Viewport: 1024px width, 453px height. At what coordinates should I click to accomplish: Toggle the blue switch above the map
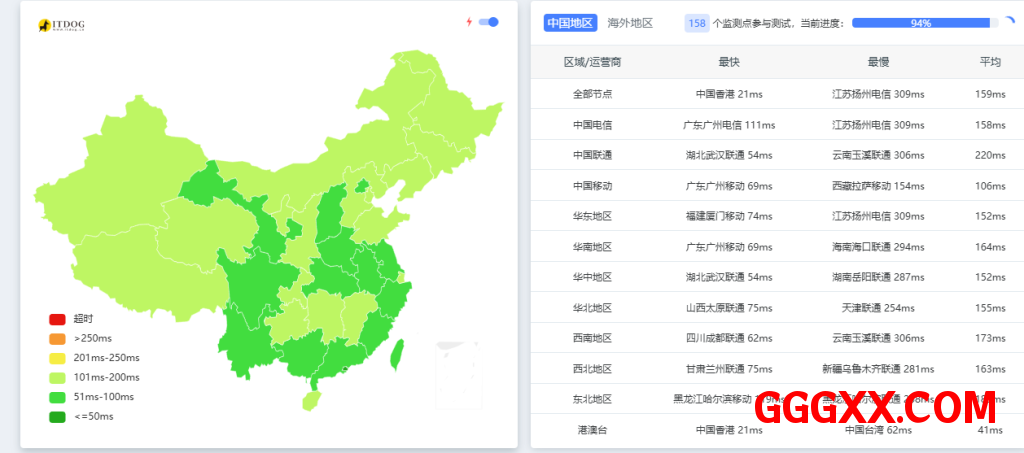coord(489,22)
